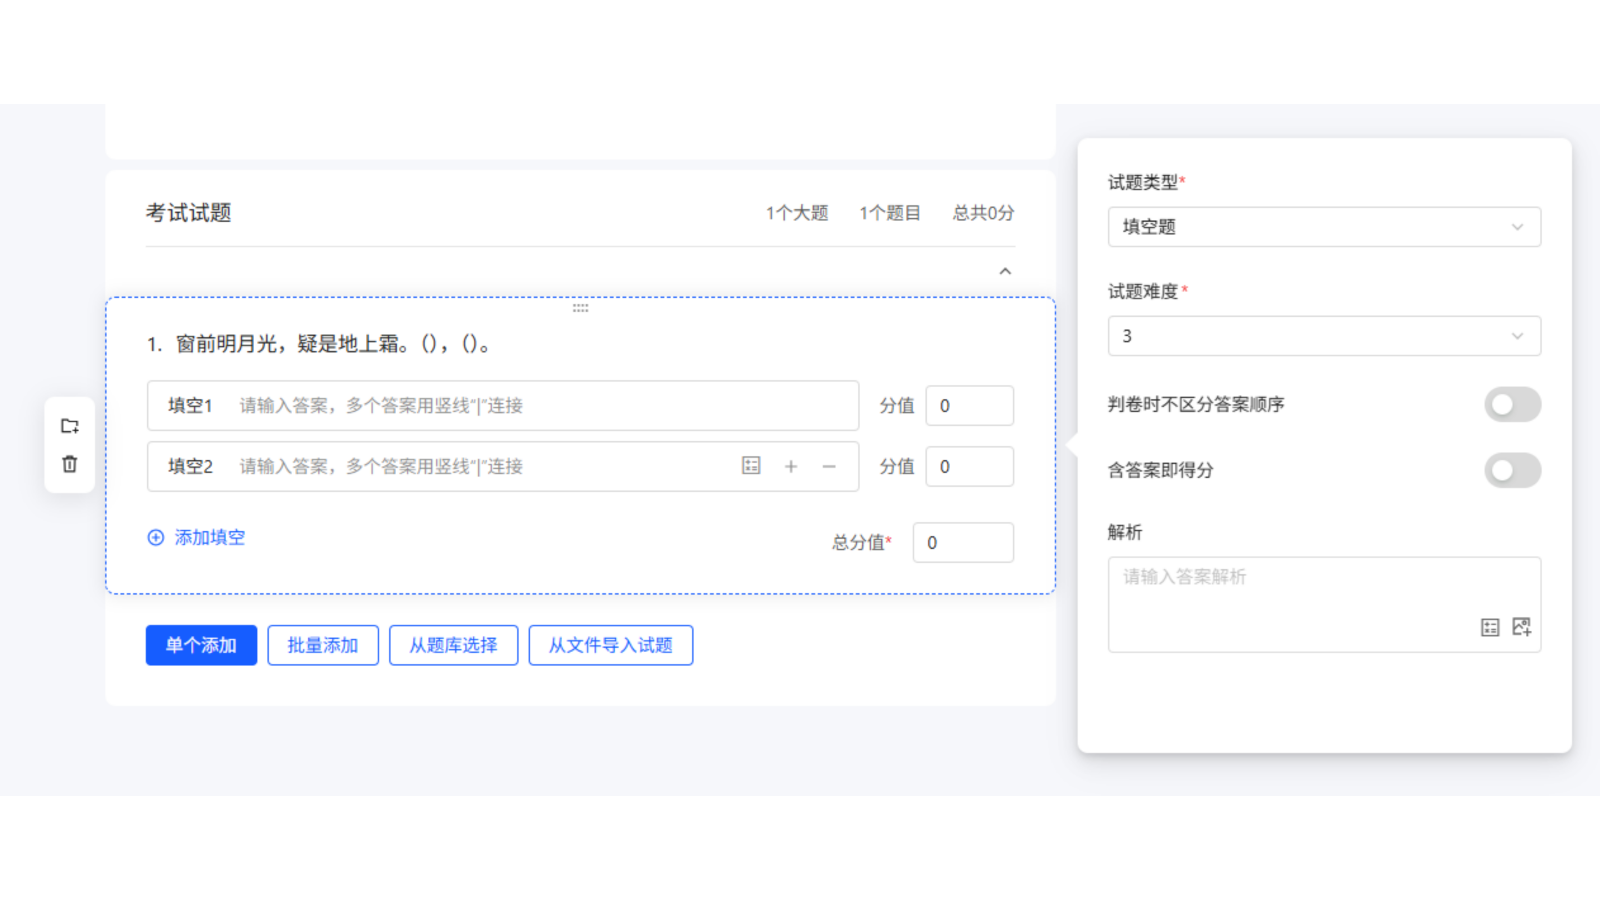
Task: Click the drag handle above the question card
Action: tap(581, 308)
